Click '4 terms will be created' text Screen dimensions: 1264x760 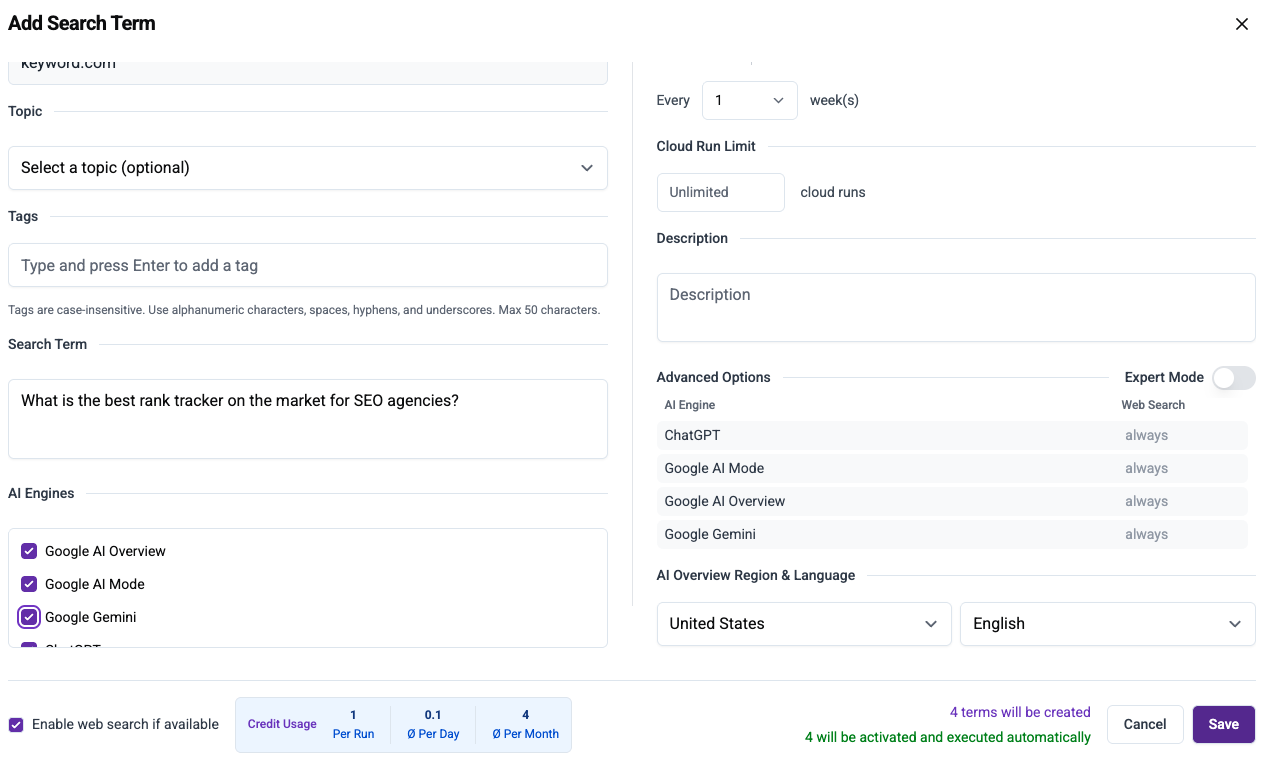point(1020,712)
